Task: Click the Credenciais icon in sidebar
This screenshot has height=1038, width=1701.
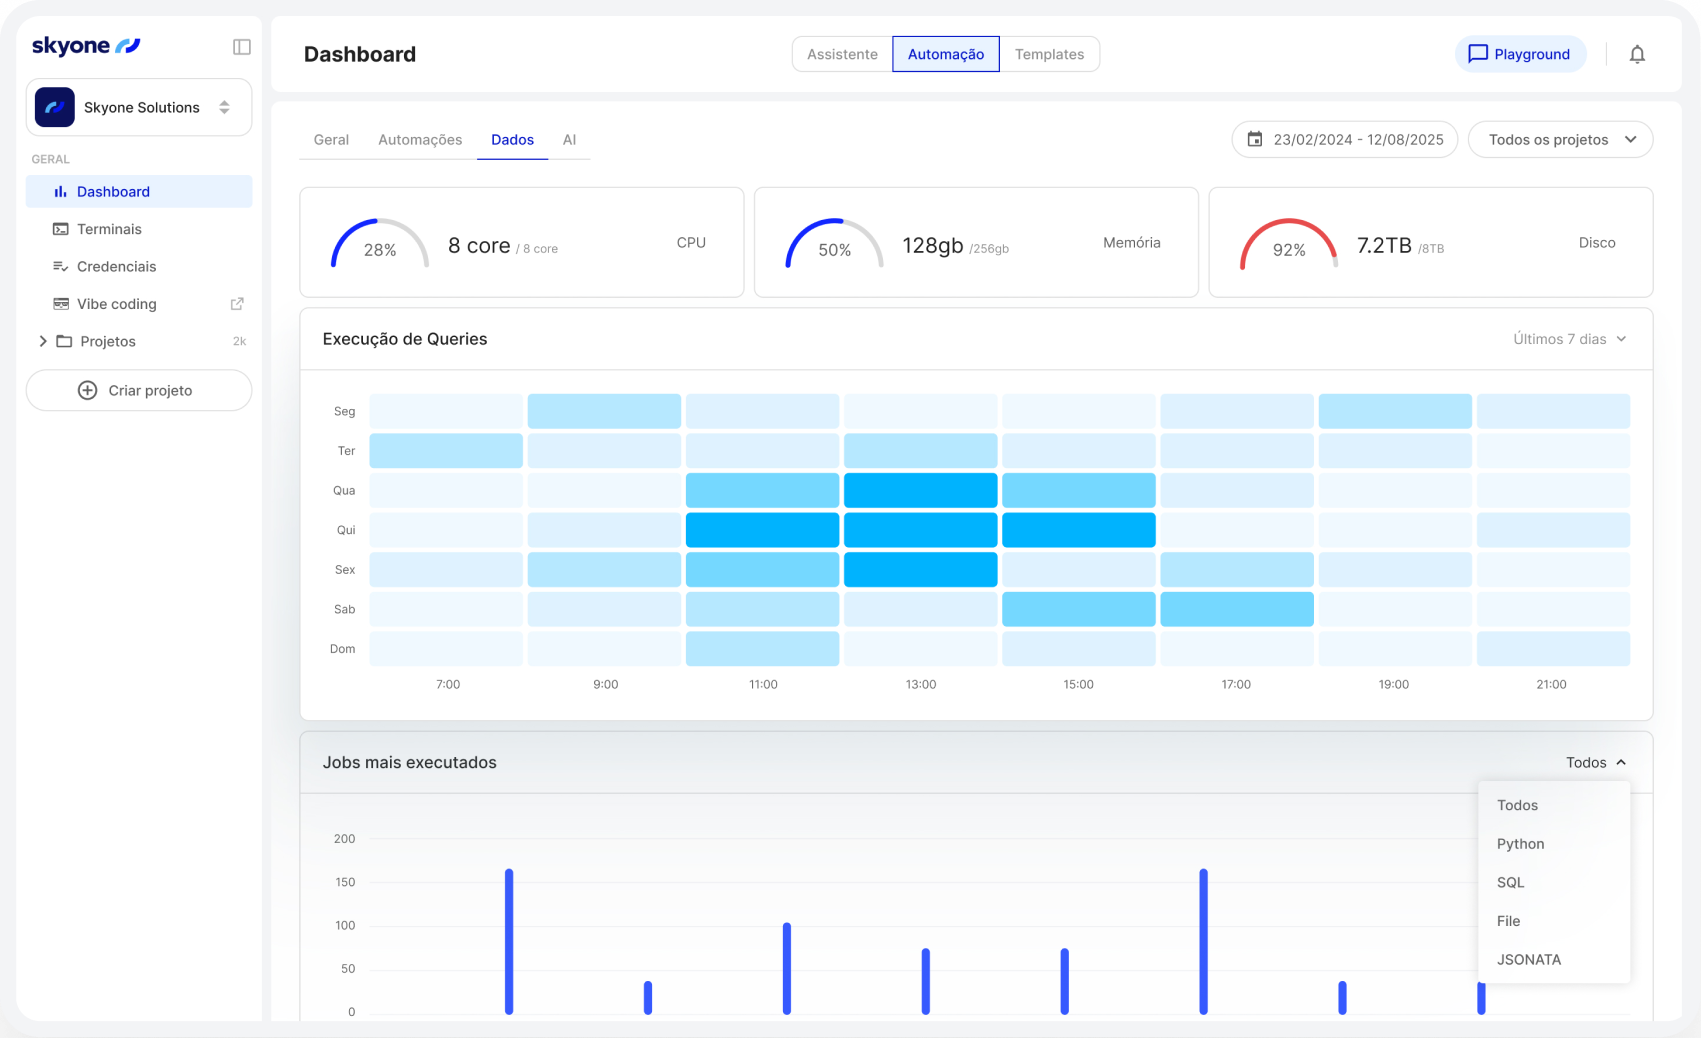Action: (61, 267)
